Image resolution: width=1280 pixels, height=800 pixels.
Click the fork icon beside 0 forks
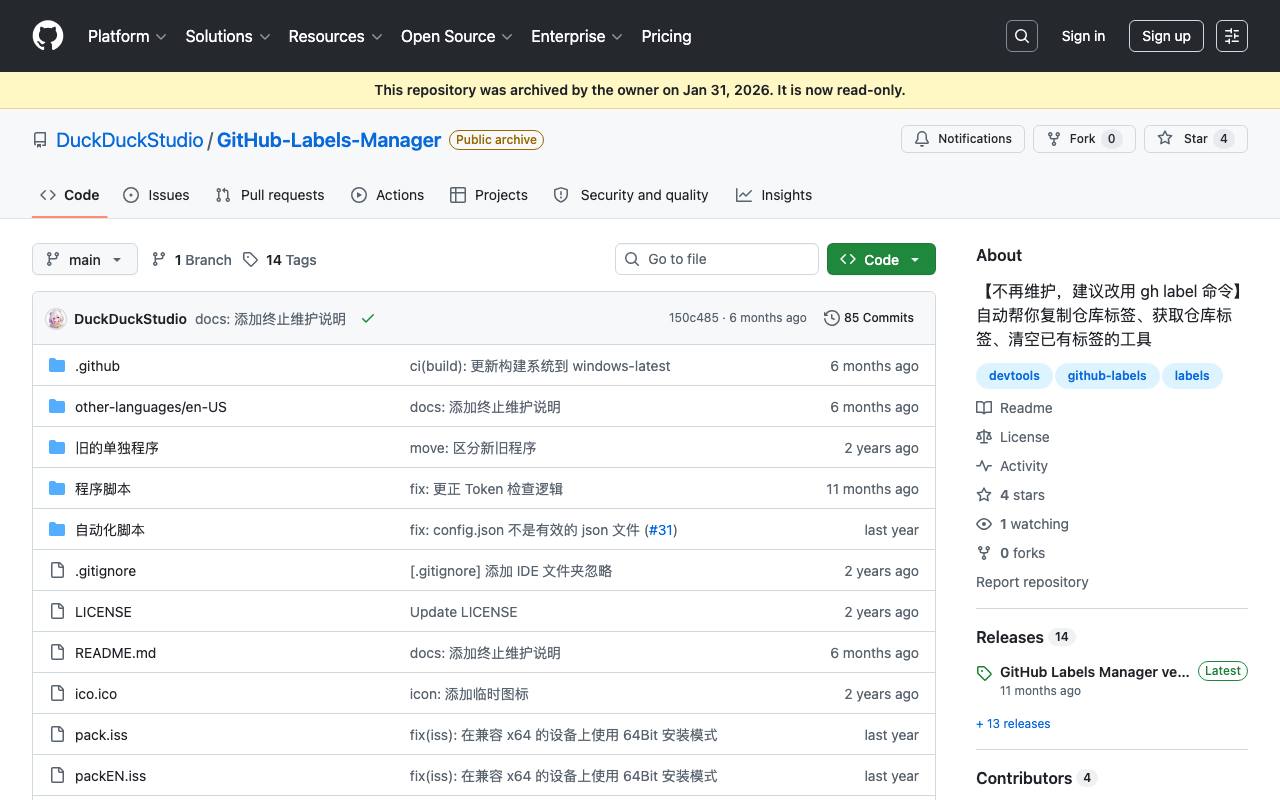click(x=984, y=553)
